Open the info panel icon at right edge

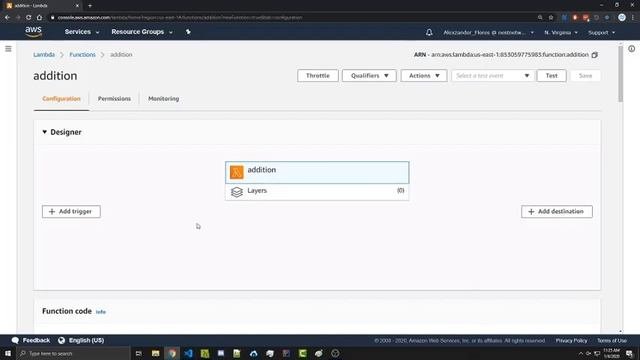[x=631, y=49]
